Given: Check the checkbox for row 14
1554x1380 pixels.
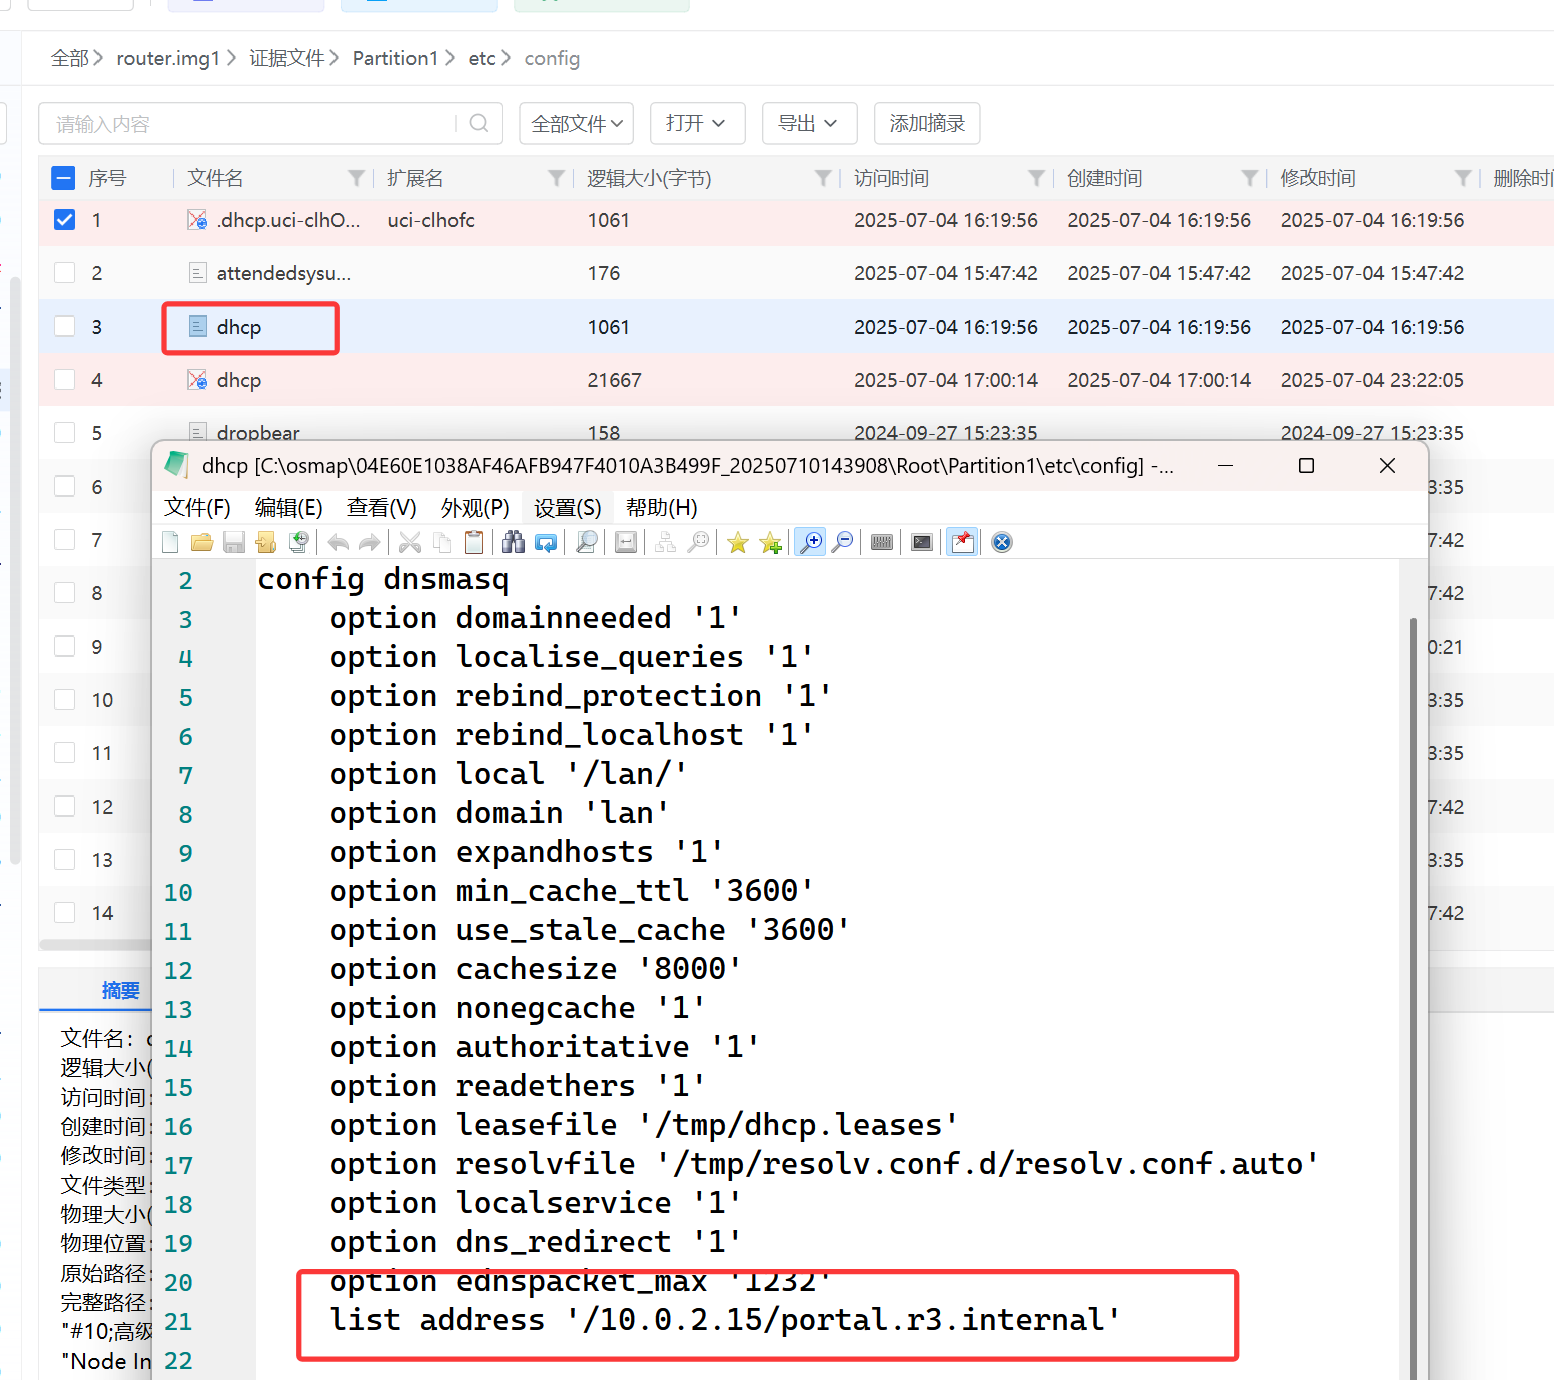Looking at the screenshot, I should click(x=64, y=913).
